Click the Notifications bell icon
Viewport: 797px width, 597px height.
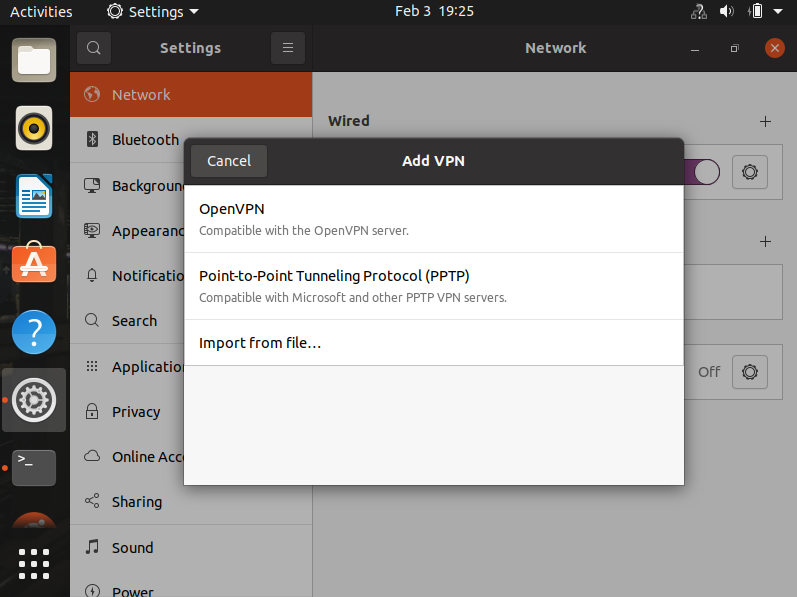coord(92,275)
